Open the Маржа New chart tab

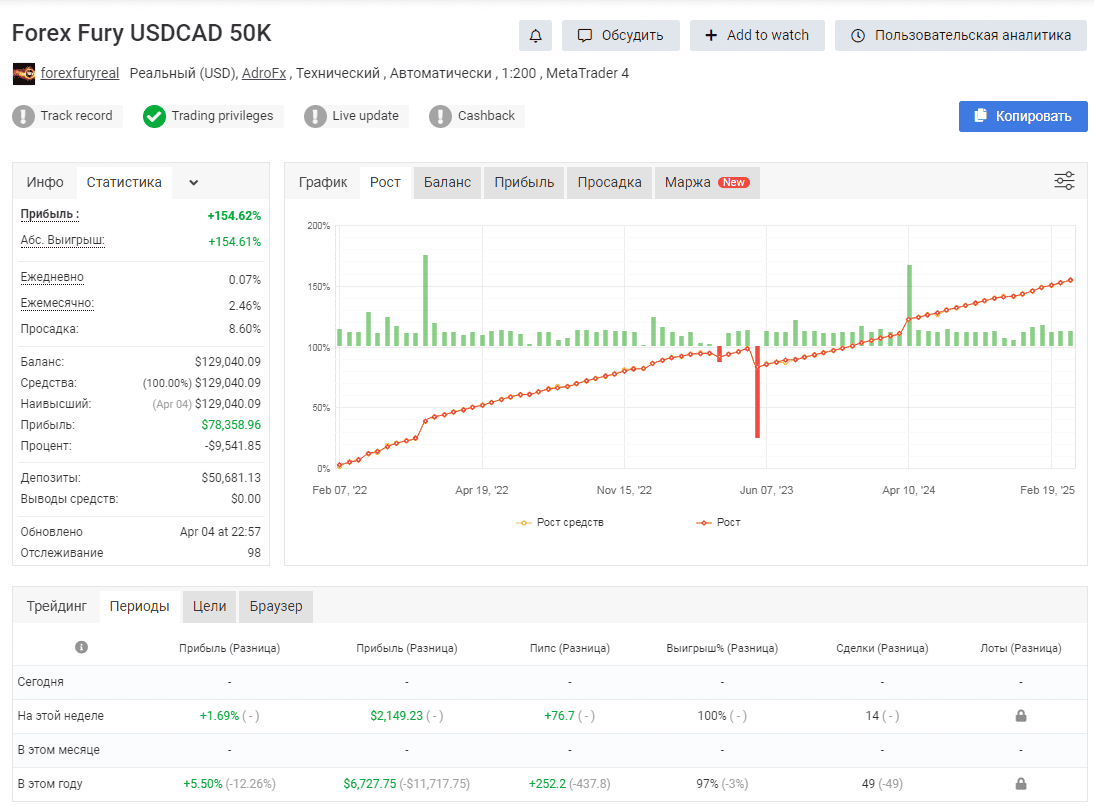(x=707, y=183)
